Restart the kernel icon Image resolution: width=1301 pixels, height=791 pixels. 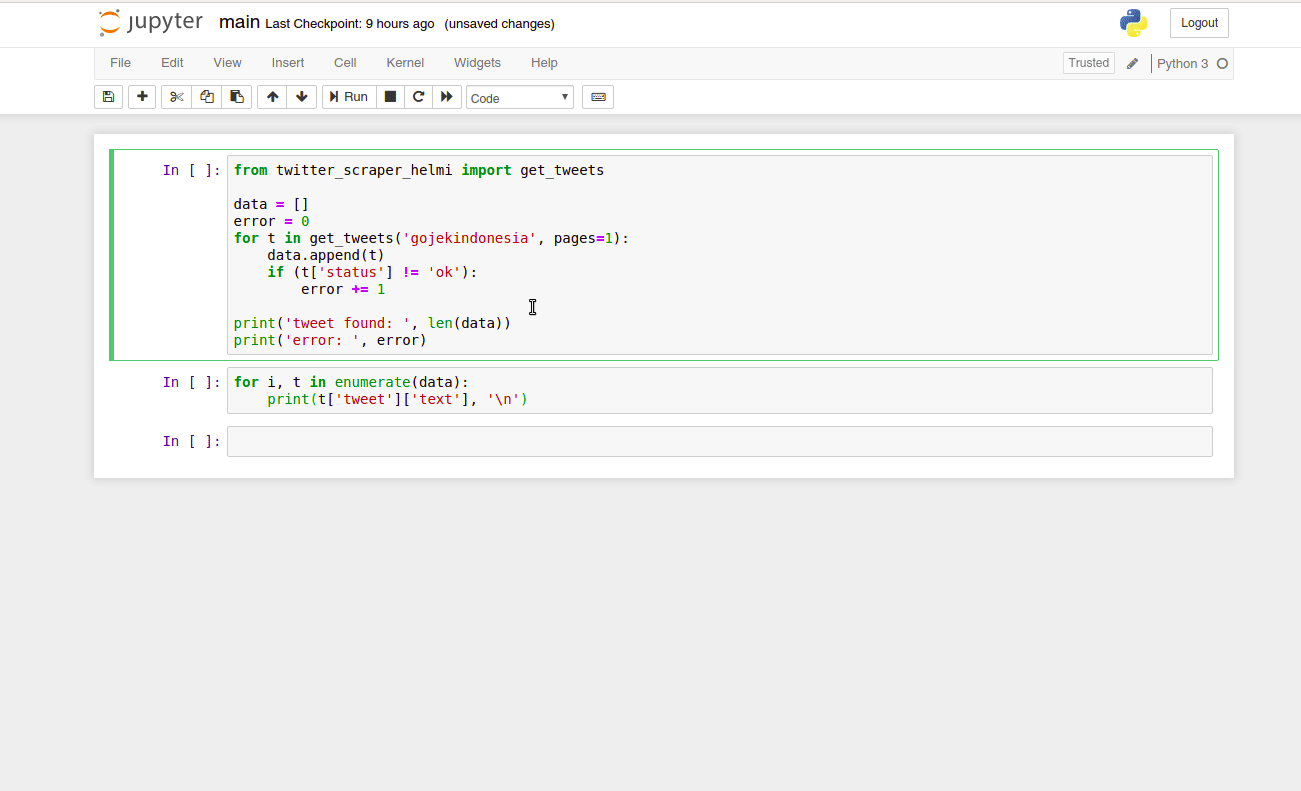click(x=419, y=97)
